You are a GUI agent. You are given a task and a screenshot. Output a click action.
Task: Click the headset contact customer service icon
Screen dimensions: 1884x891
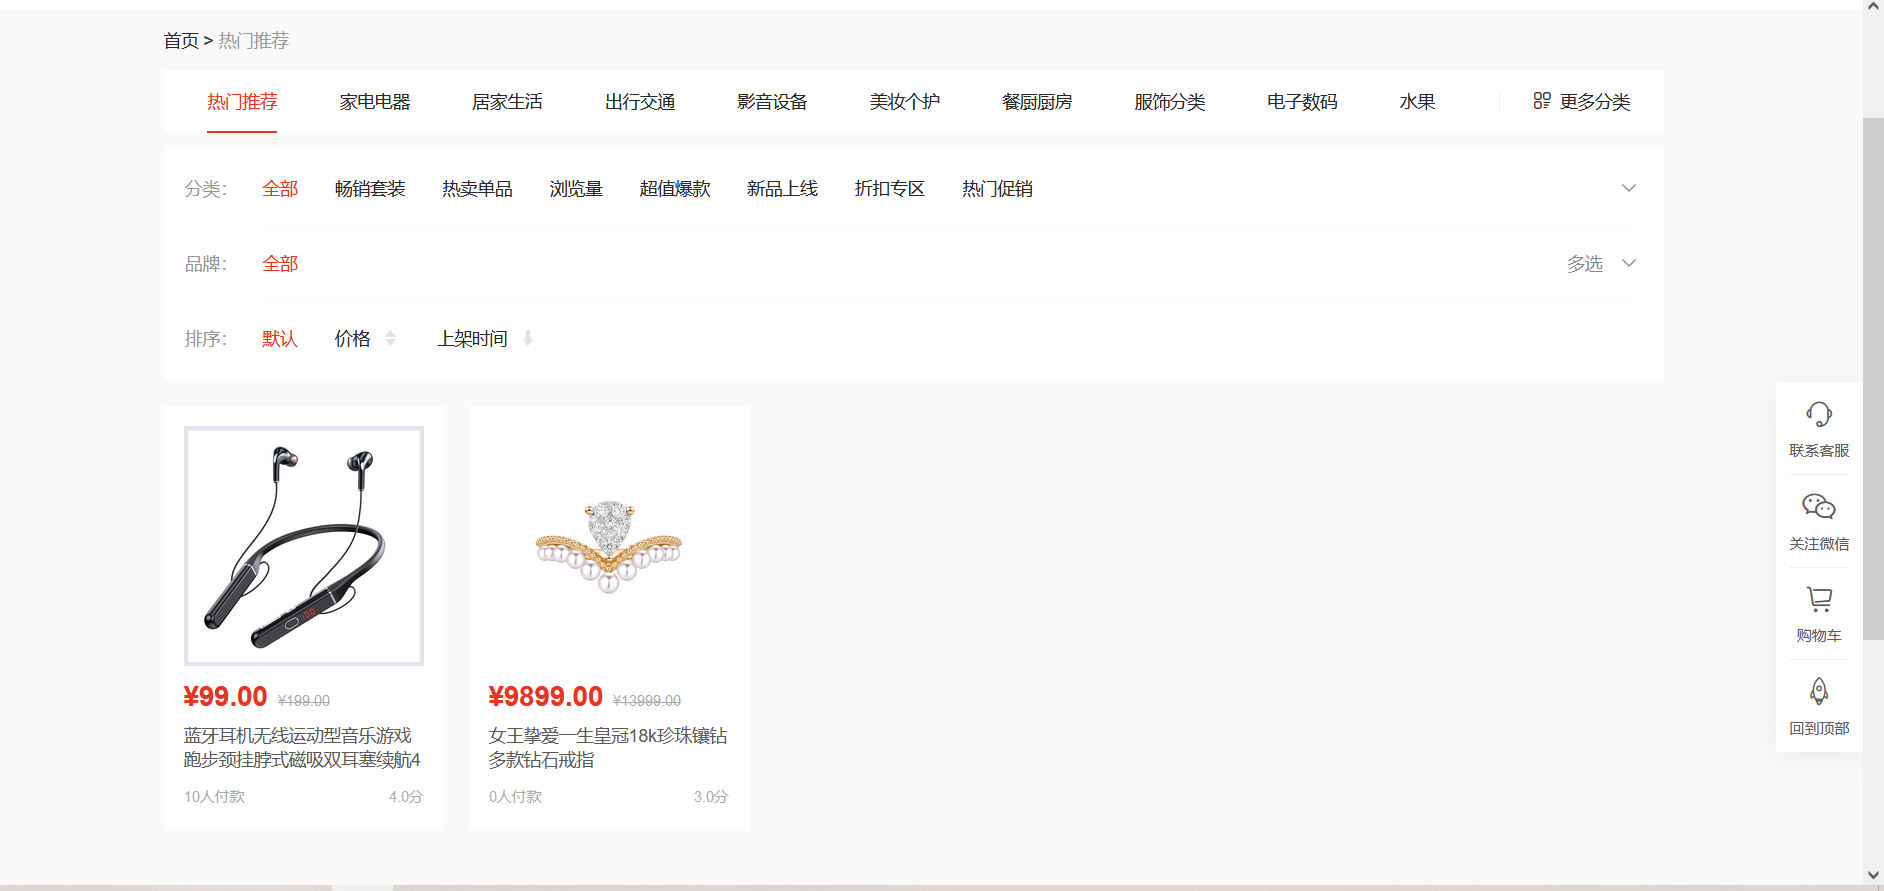coord(1818,414)
